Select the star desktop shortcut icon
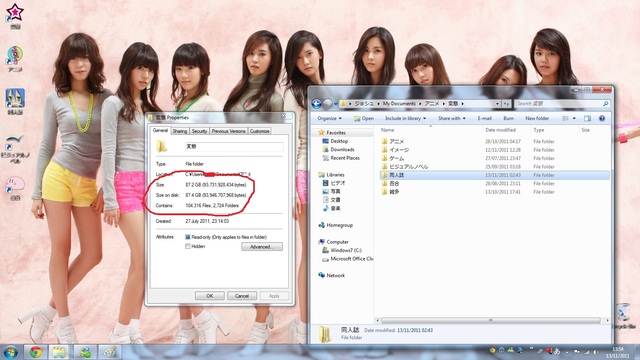Image resolution: width=640 pixels, height=360 pixels. click(15, 16)
